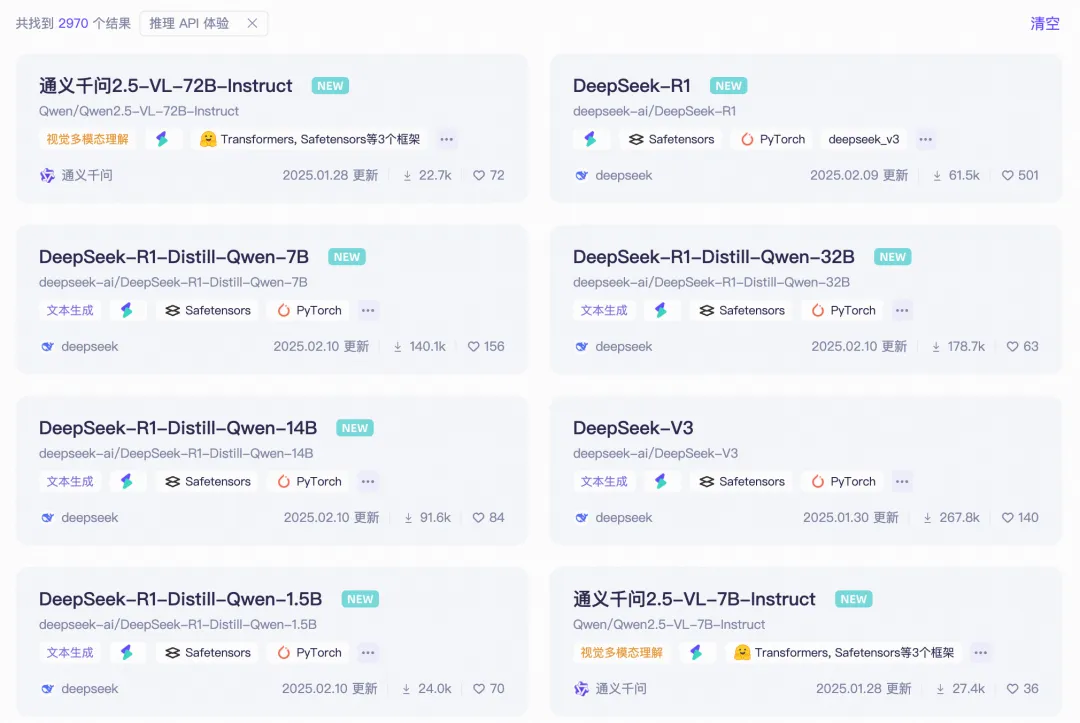Click Transformers frameworks tag on Qwen2.5-VL-7B card
This screenshot has height=723, width=1080.
tap(844, 653)
